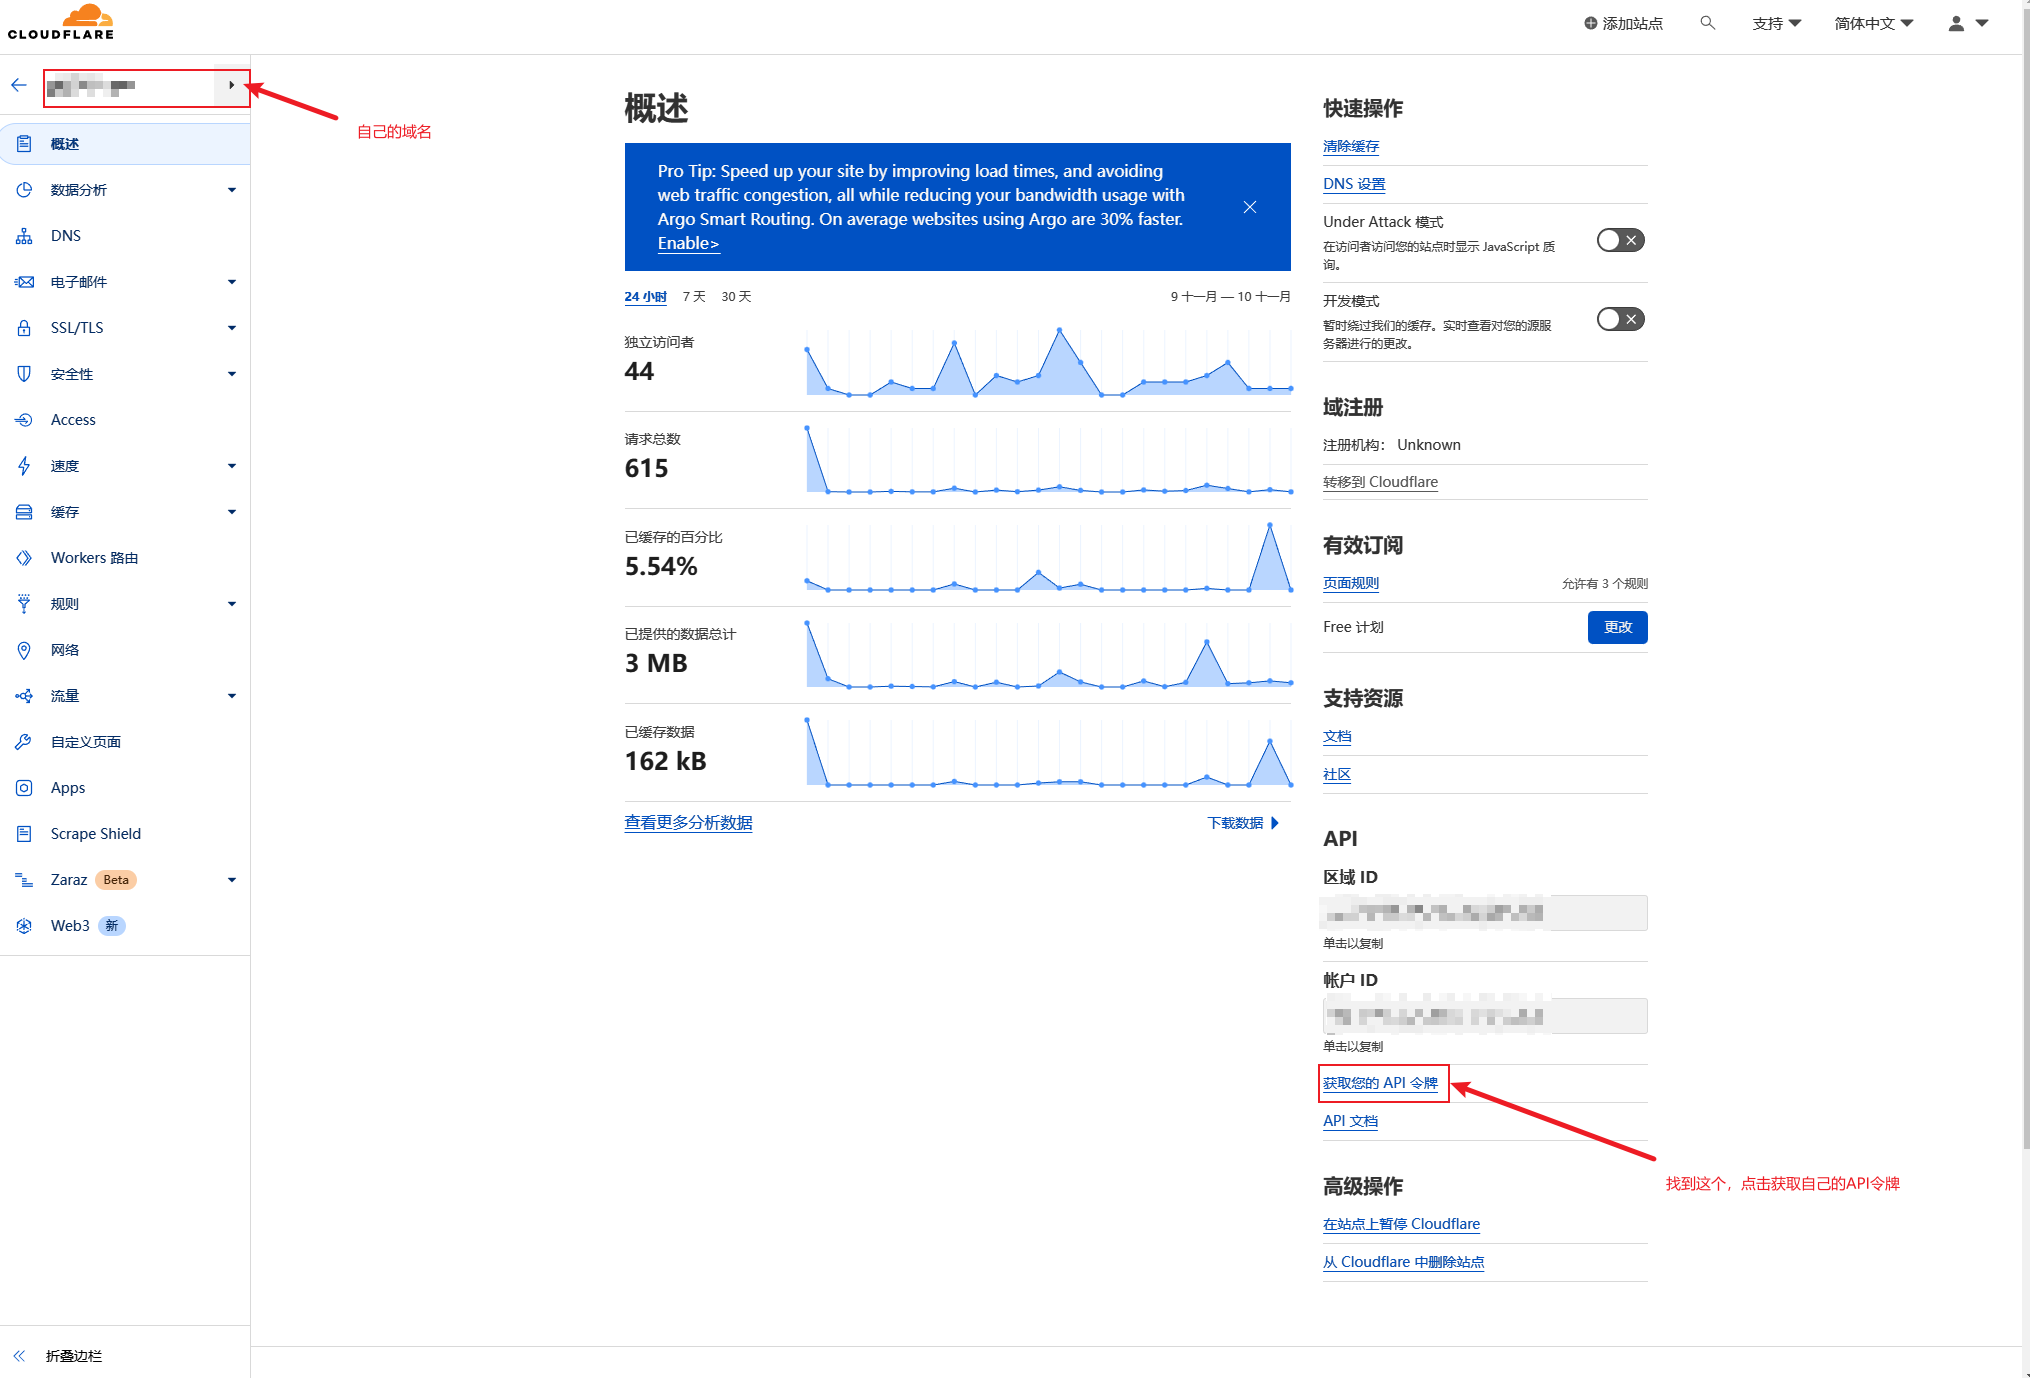This screenshot has width=2030, height=1378.
Task: Click the search magnifier icon in header
Action: 1707,23
